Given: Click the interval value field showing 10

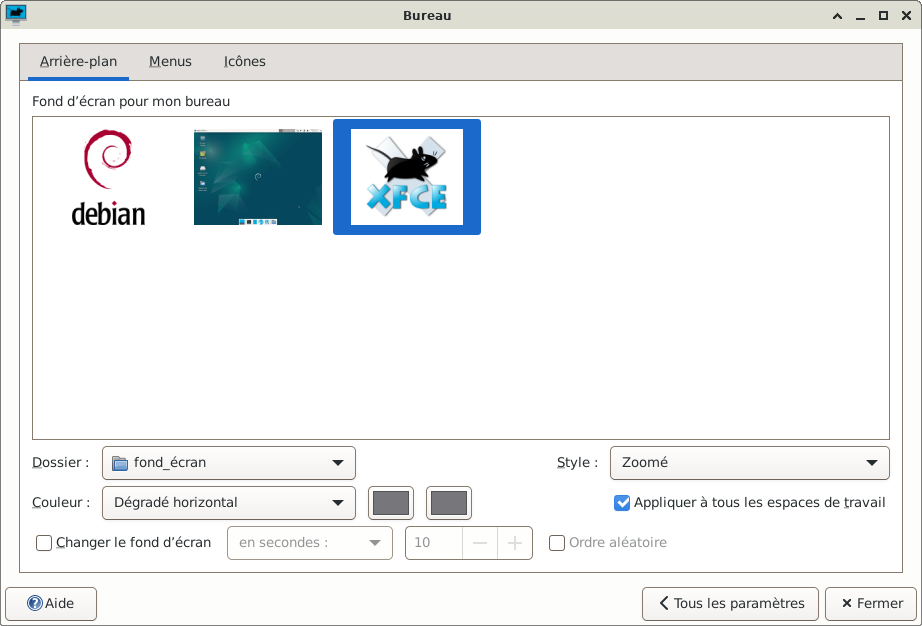Looking at the screenshot, I should (434, 543).
